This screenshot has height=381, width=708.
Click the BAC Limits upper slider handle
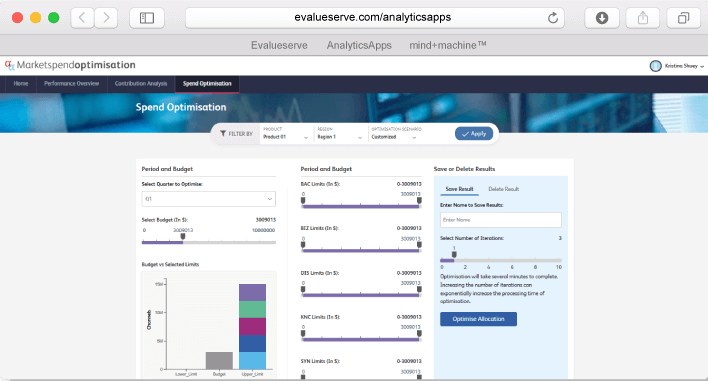[419, 200]
